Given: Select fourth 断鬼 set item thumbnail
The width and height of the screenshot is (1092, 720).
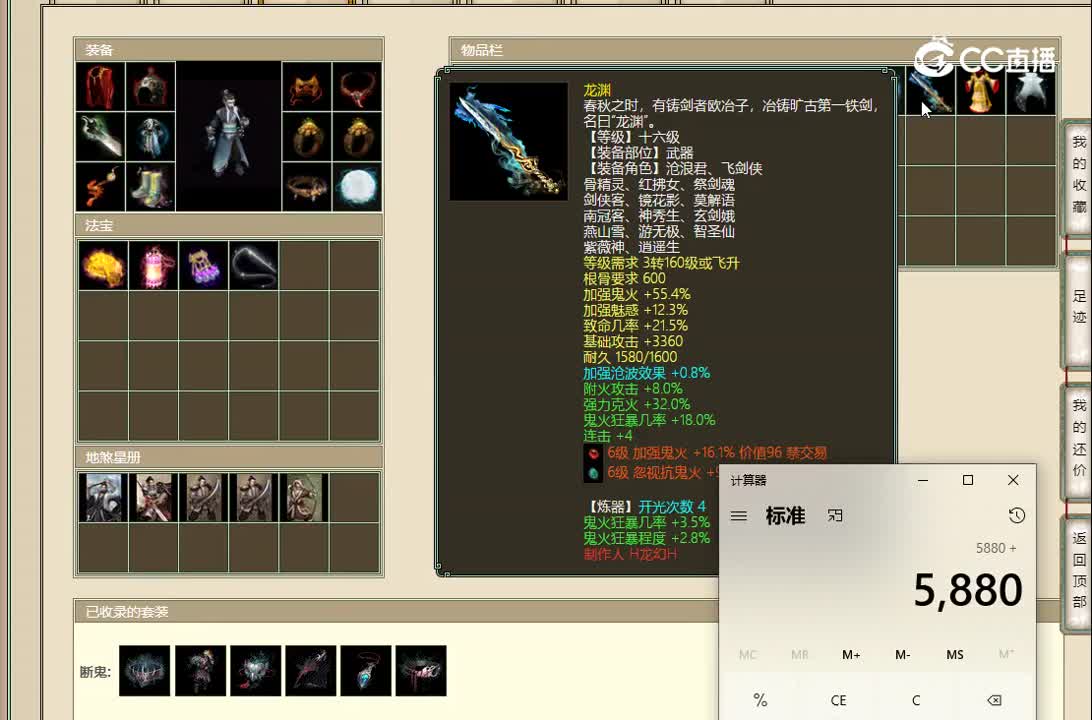Looking at the screenshot, I should tap(311, 671).
